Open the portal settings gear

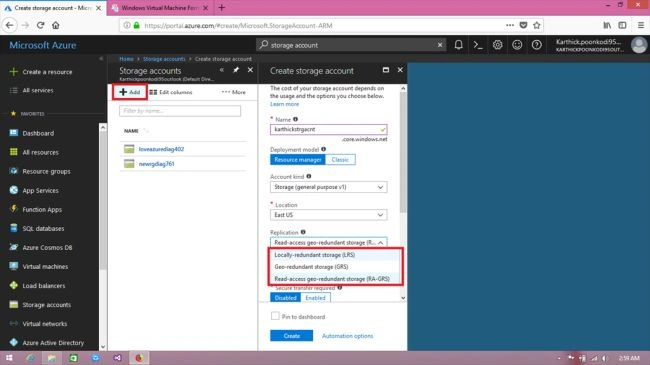(x=497, y=45)
